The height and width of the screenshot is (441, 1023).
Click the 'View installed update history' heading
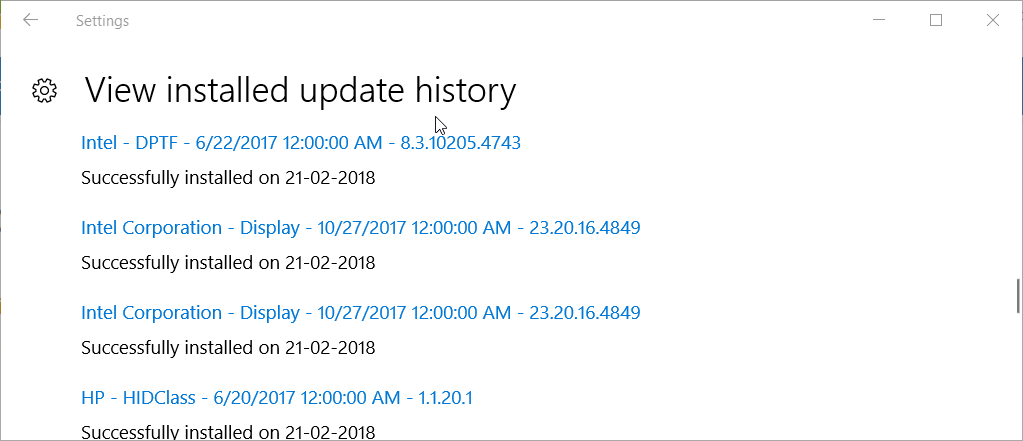point(300,91)
